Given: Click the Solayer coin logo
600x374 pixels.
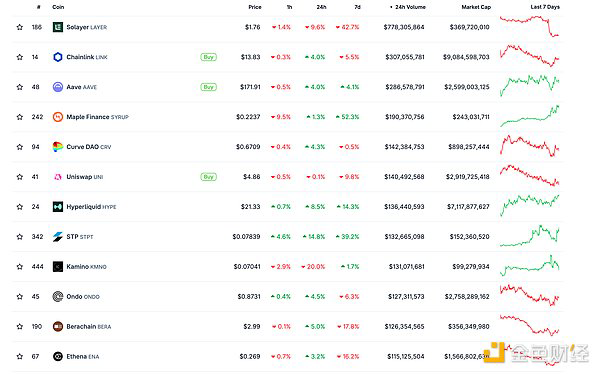Looking at the screenshot, I should 58,27.
